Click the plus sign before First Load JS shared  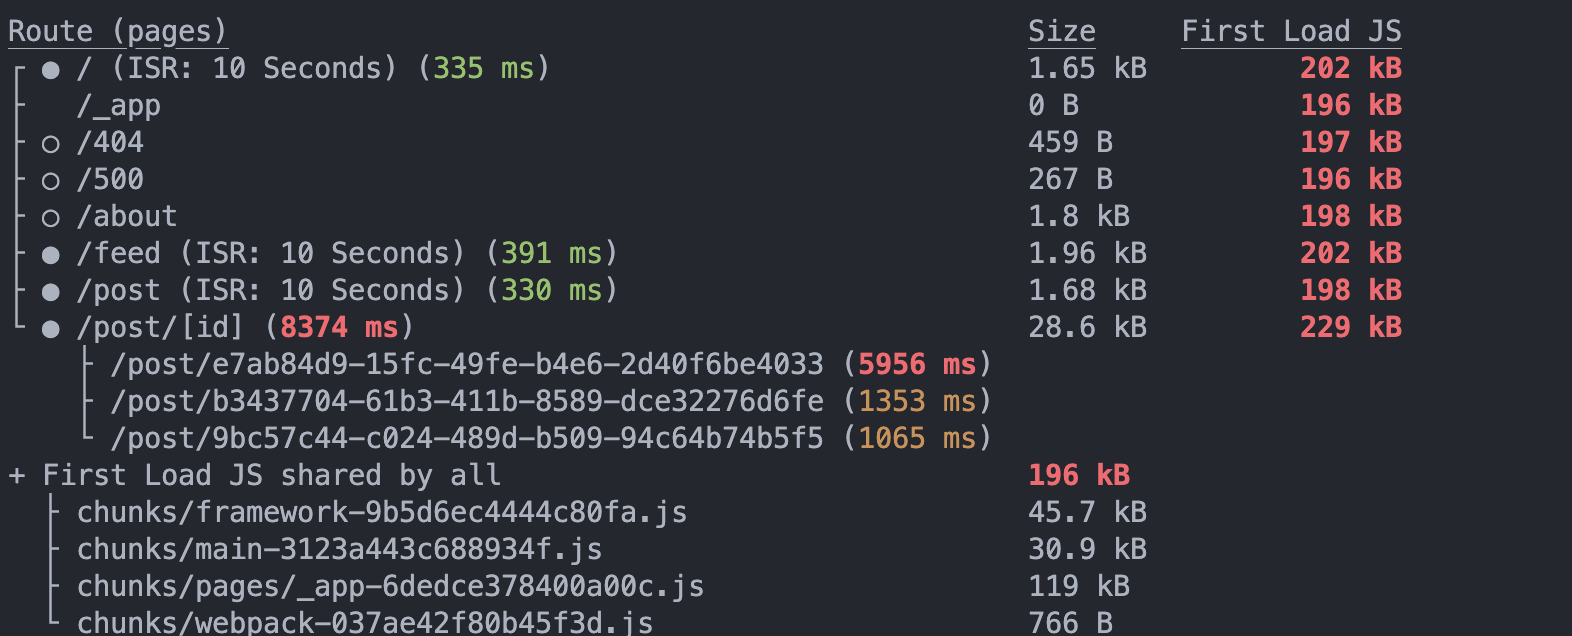coord(17,476)
